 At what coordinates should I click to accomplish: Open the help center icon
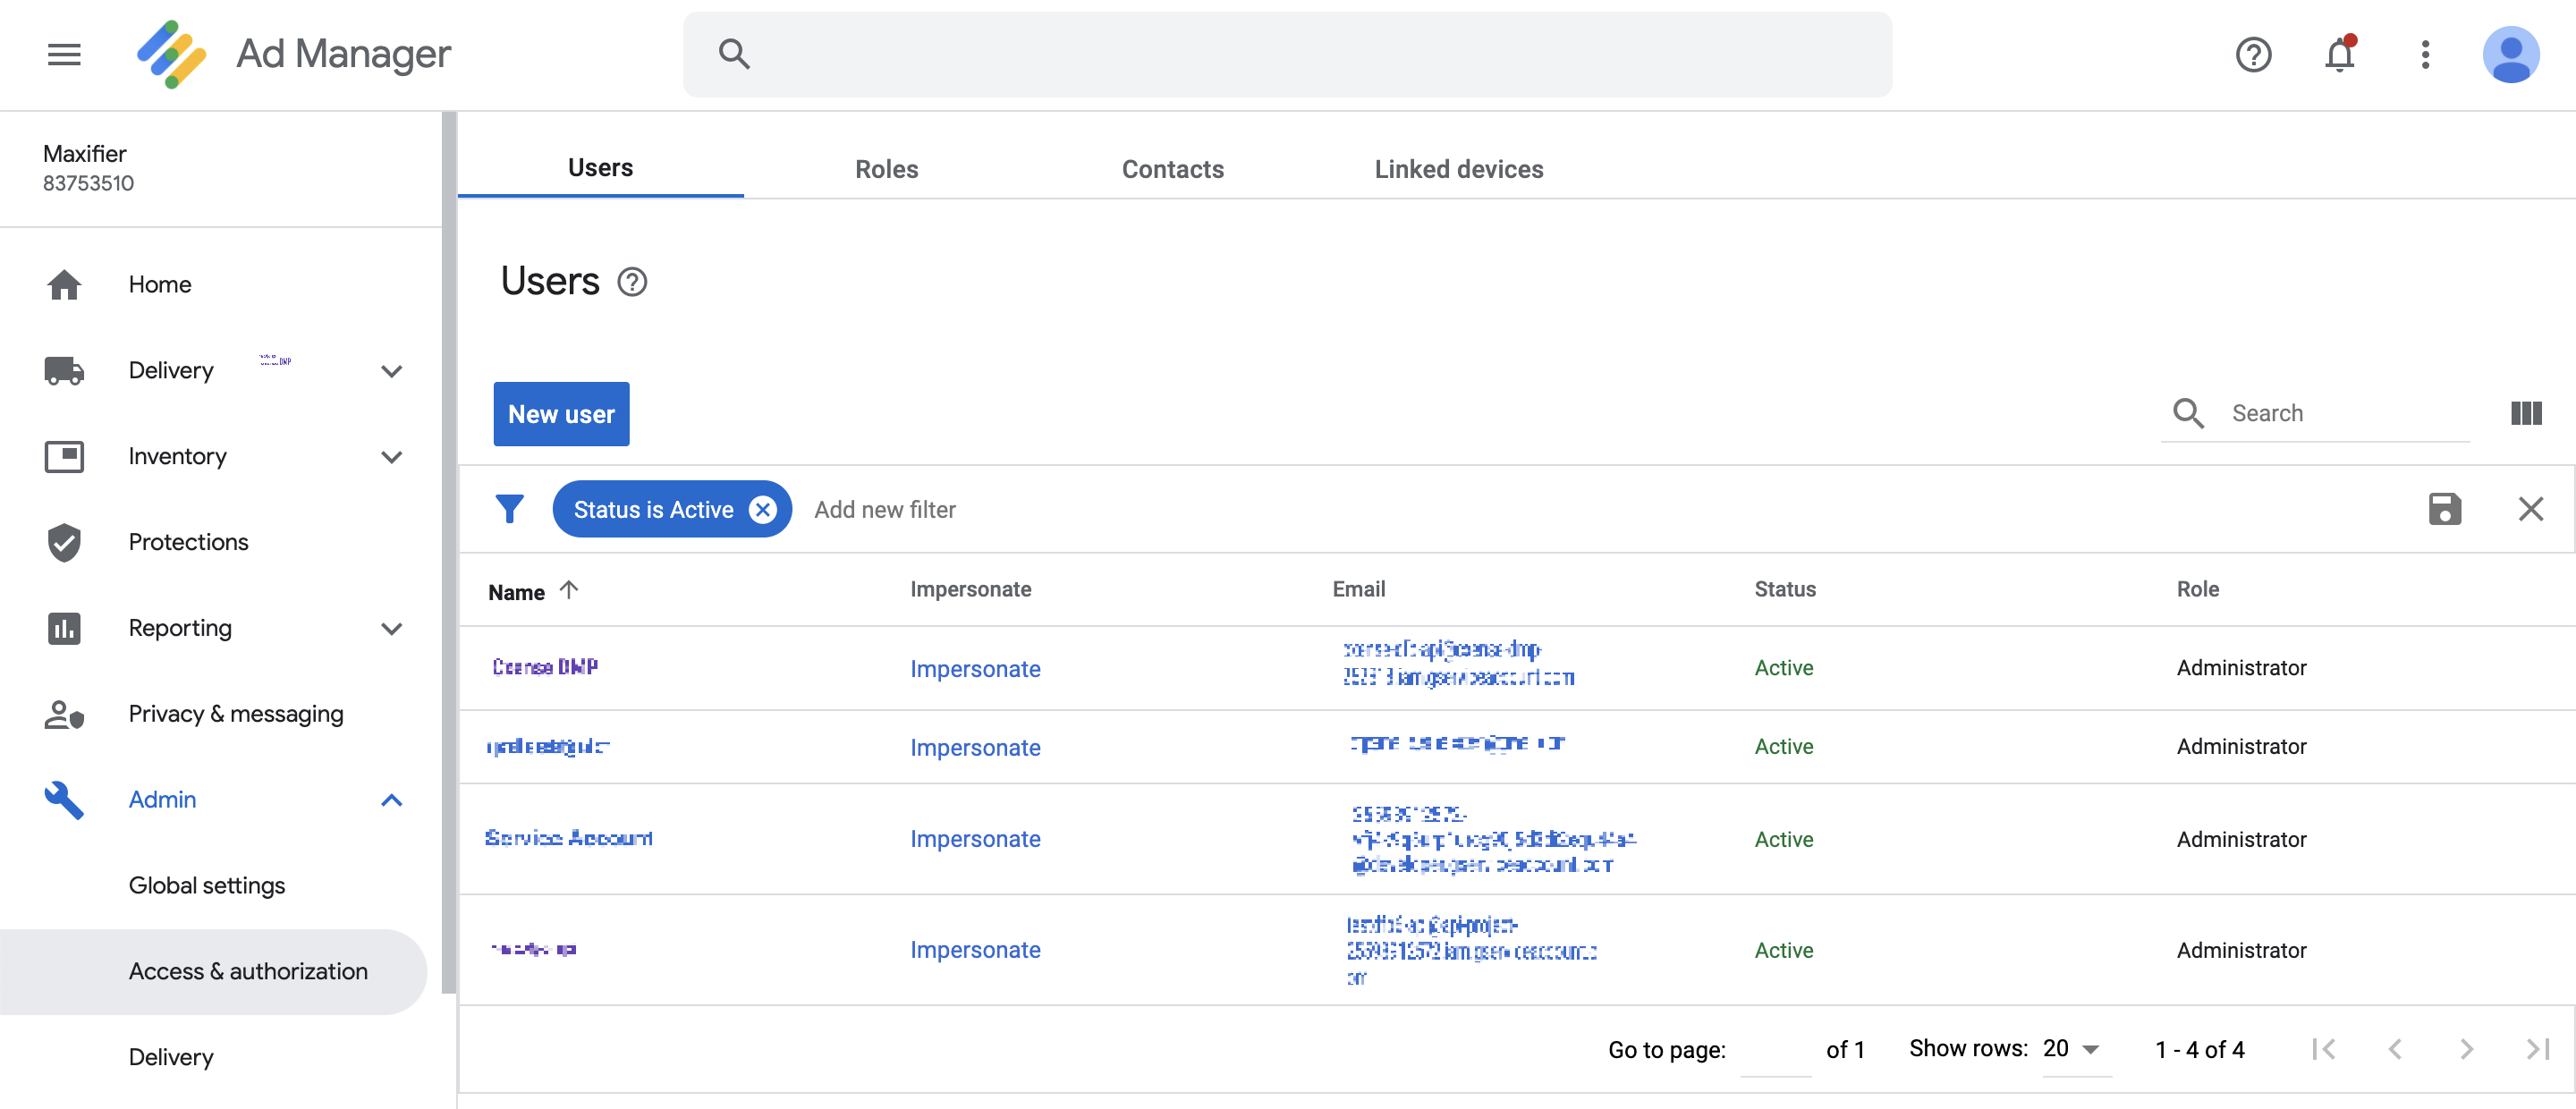click(x=2253, y=54)
